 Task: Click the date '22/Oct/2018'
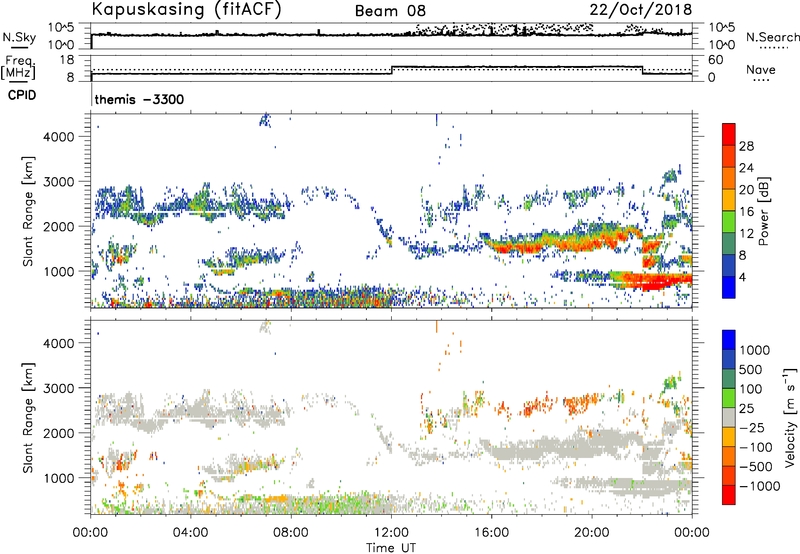tap(641, 10)
